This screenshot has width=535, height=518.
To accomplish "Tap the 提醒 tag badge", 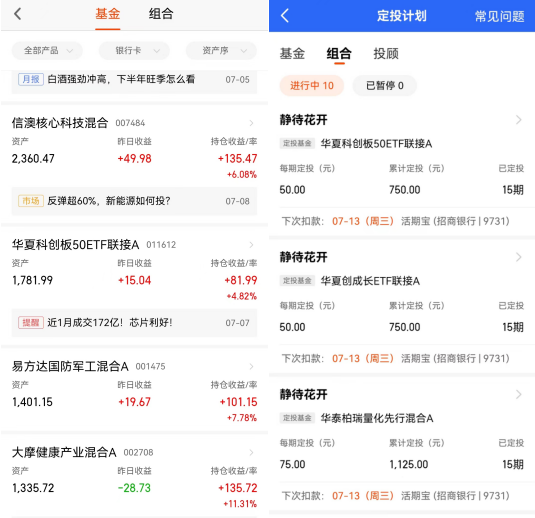I will [31, 323].
